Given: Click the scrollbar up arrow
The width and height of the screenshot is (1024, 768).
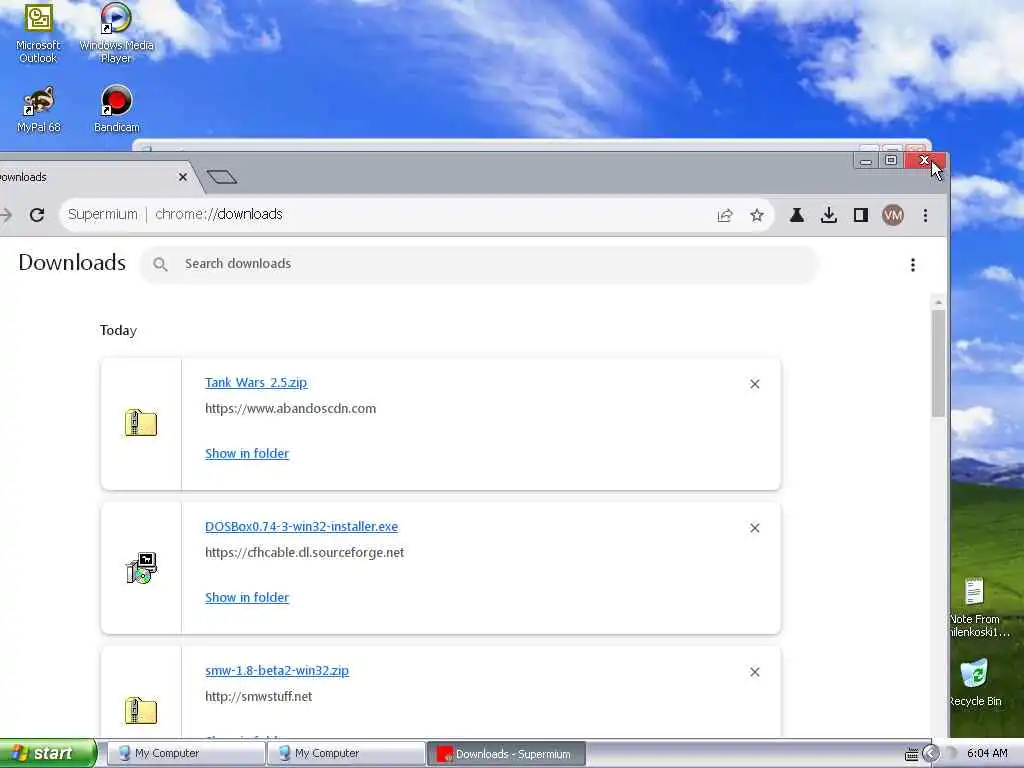Looking at the screenshot, I should pos(938,302).
